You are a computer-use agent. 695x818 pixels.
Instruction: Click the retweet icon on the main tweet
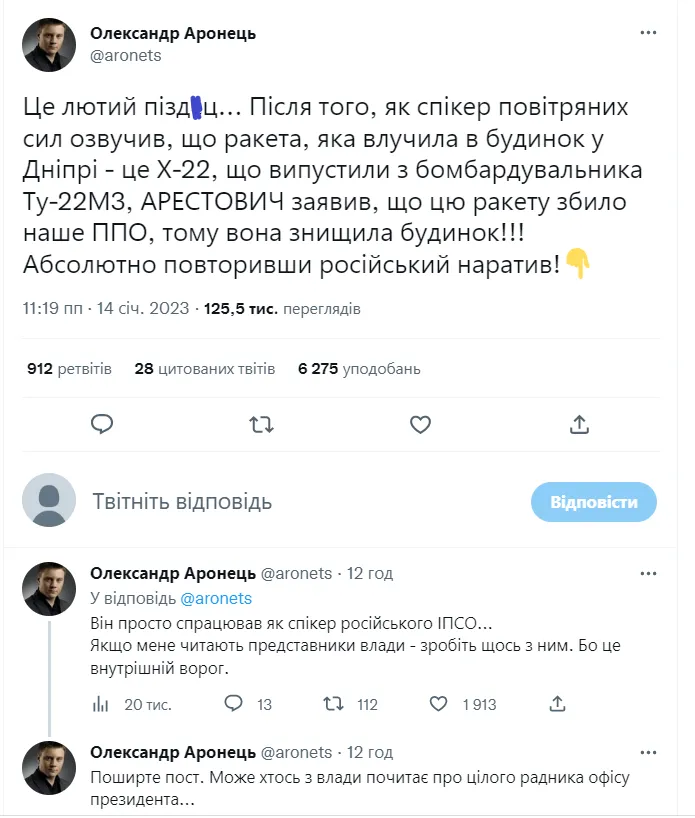click(261, 424)
